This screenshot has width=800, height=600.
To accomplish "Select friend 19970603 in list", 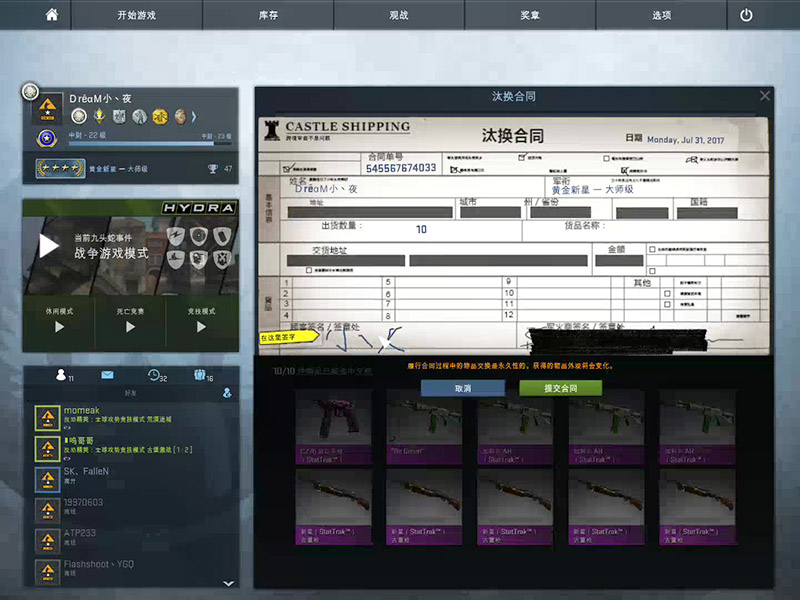I will point(131,510).
